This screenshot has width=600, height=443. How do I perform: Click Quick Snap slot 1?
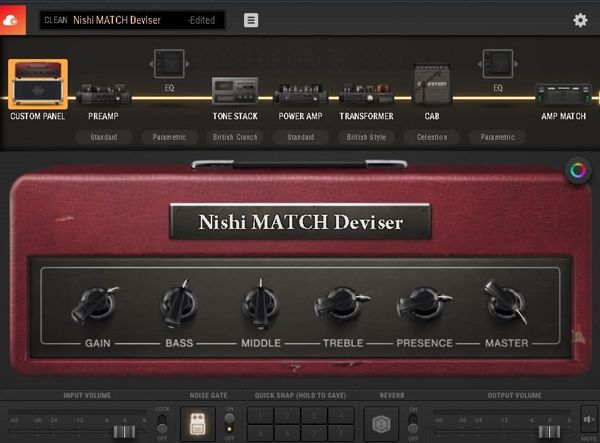[260, 415]
